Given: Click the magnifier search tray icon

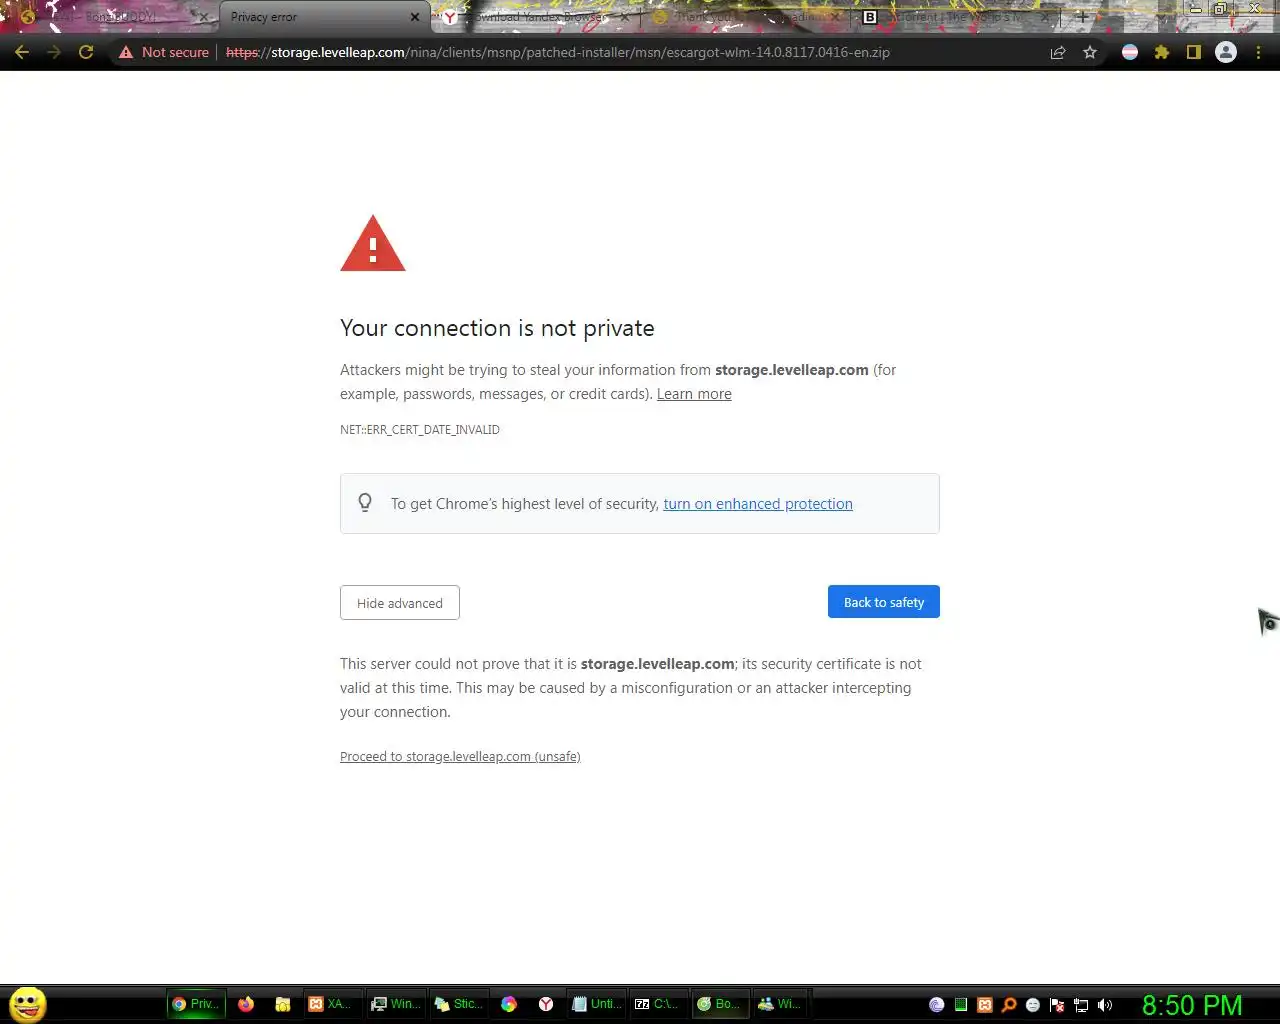Looking at the screenshot, I should pos(1009,1005).
